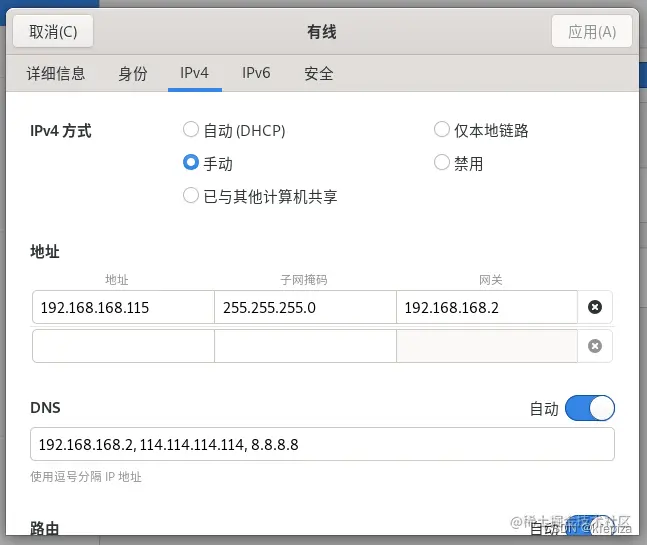Click the 网关 column header
Image resolution: width=647 pixels, height=545 pixels.
coord(491,280)
